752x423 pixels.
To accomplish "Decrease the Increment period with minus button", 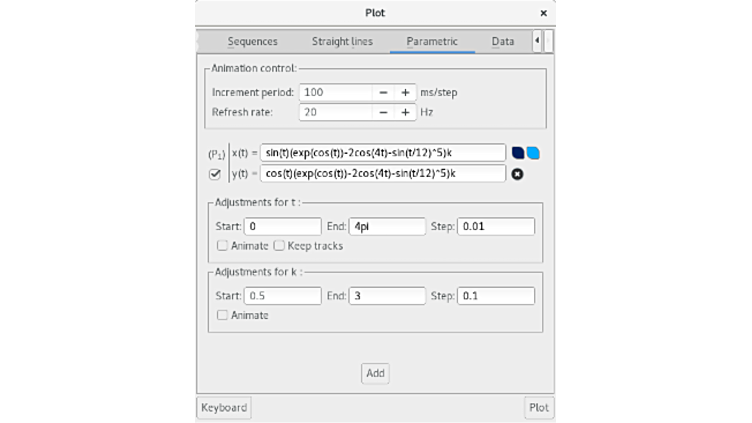I will click(x=383, y=92).
